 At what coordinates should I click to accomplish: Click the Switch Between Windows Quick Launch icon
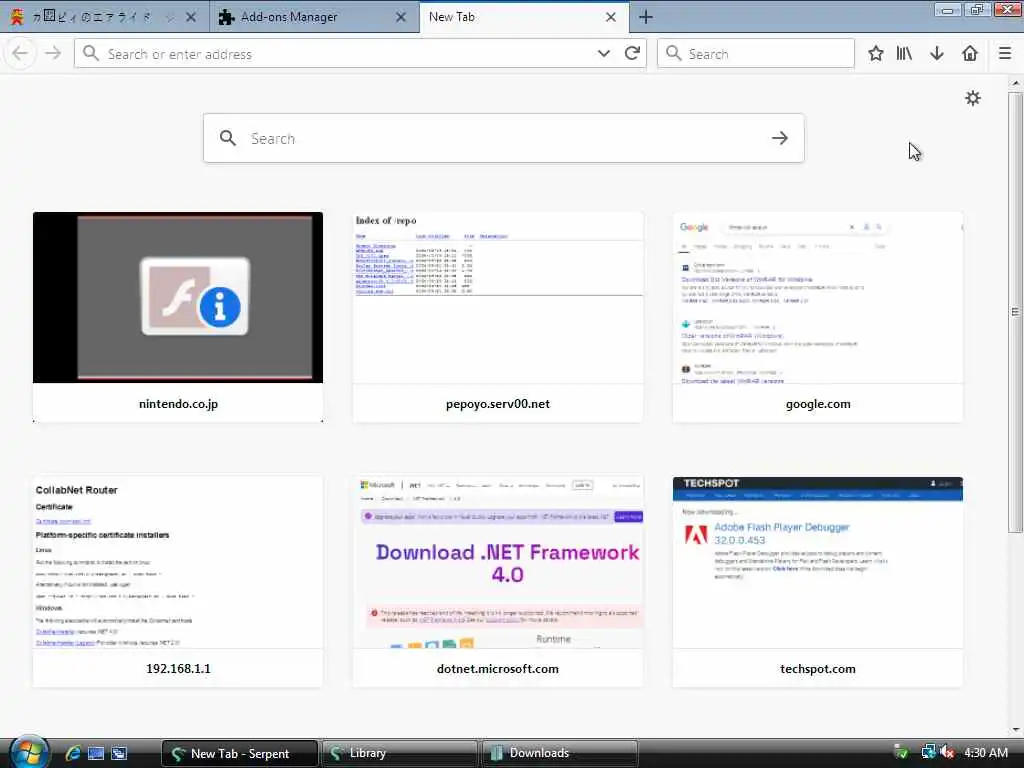click(x=119, y=753)
